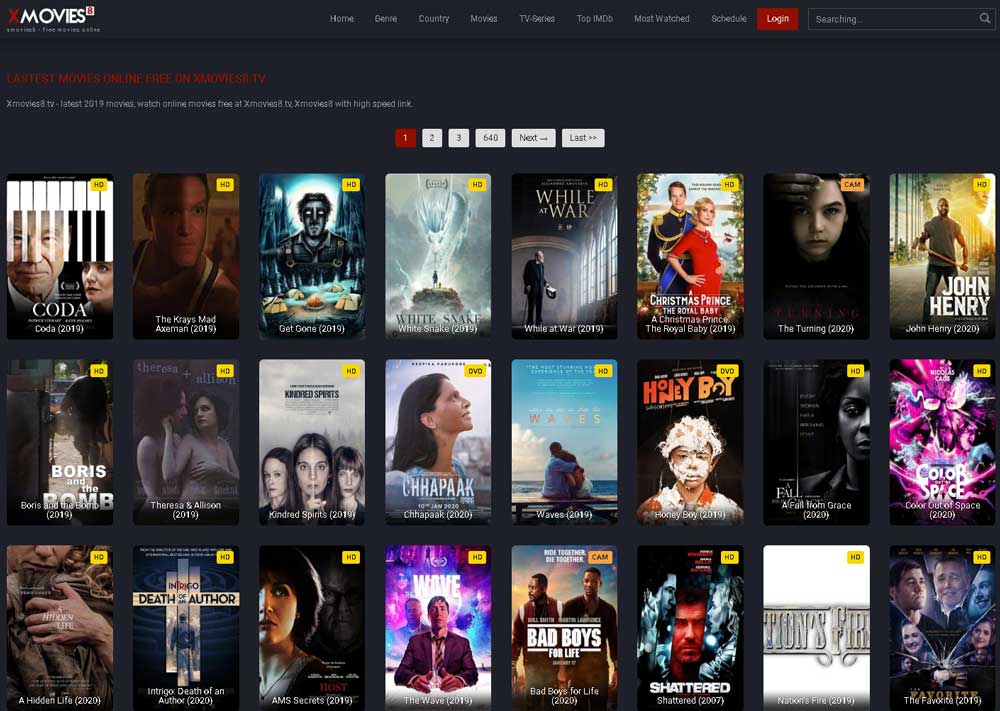
Task: Click the HD badge on Get Gone
Action: (351, 185)
